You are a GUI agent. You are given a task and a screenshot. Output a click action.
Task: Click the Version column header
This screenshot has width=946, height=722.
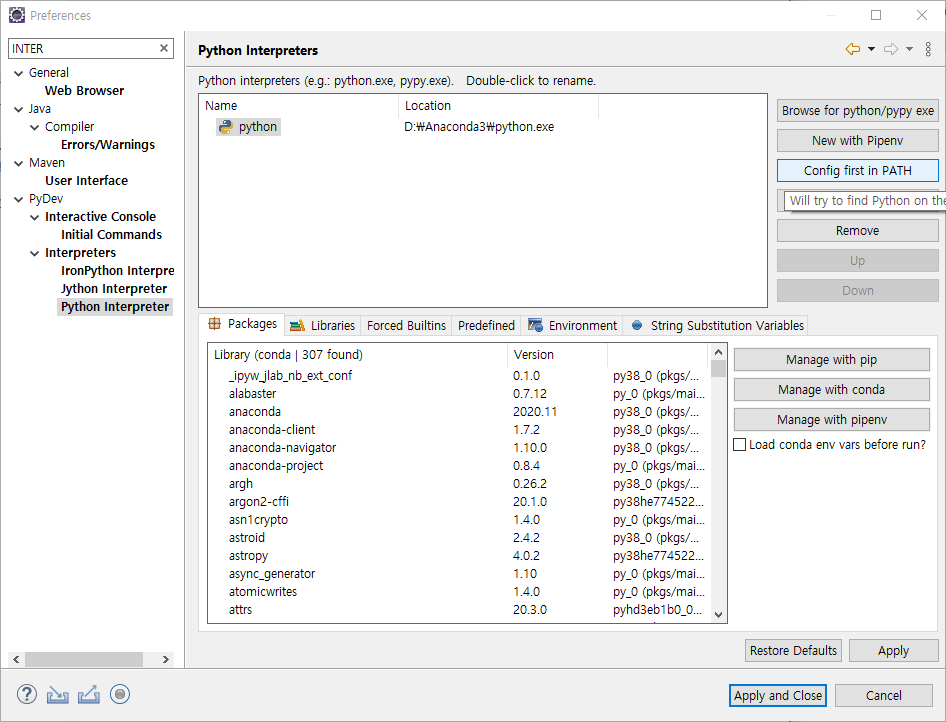(x=557, y=355)
